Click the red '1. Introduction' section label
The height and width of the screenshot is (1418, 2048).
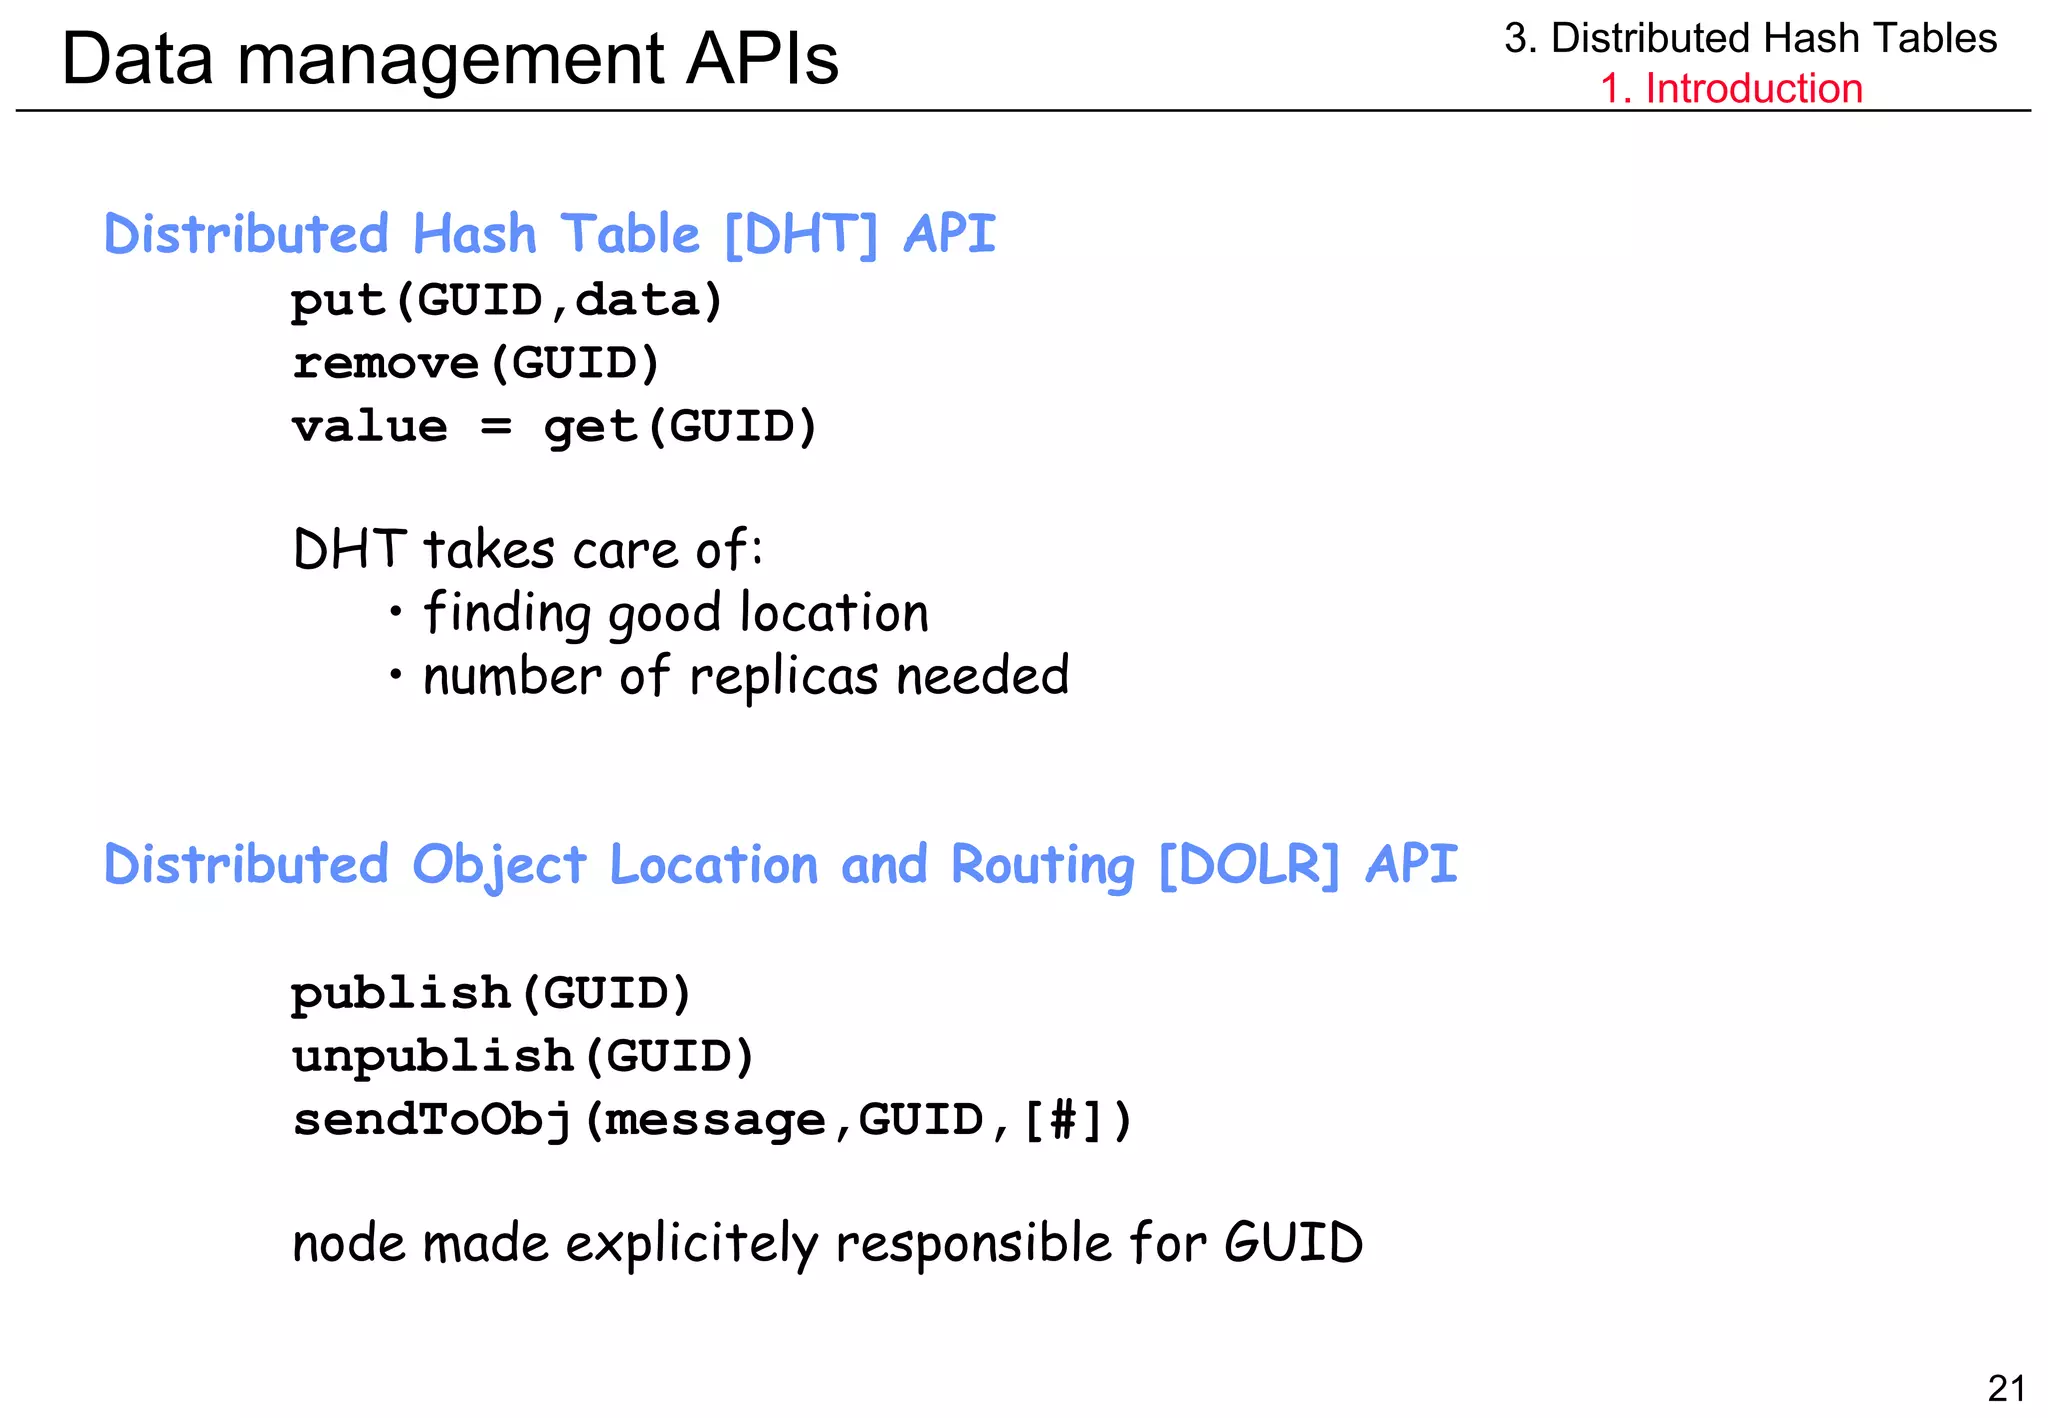click(x=1732, y=88)
